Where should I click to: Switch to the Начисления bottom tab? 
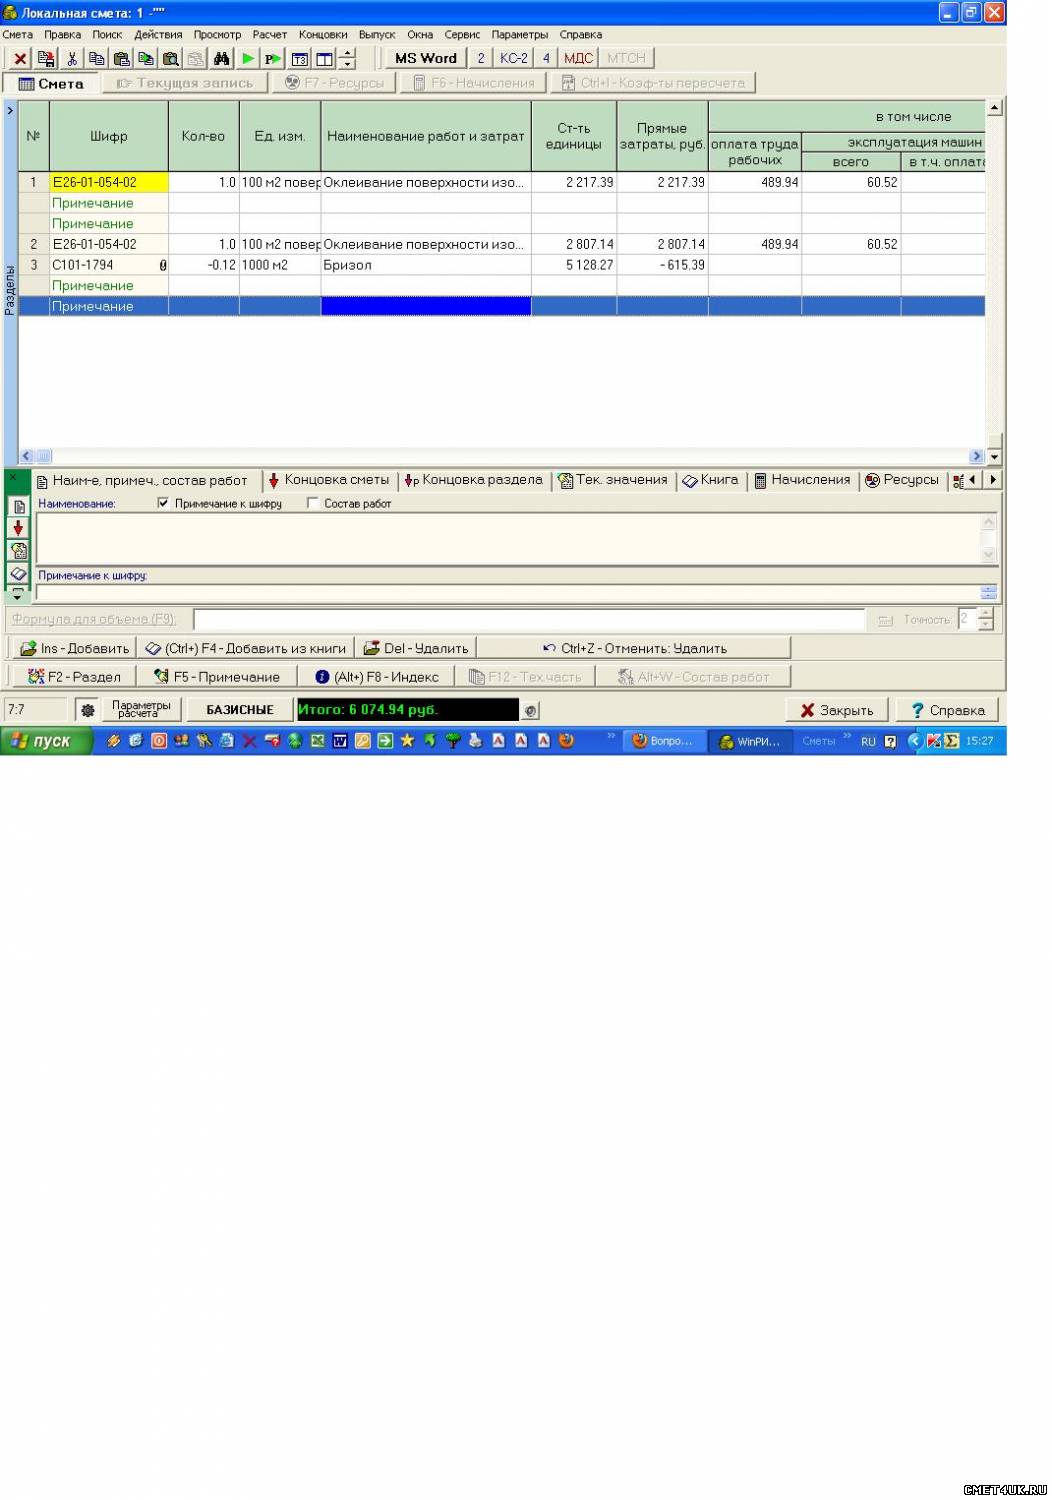(x=802, y=480)
